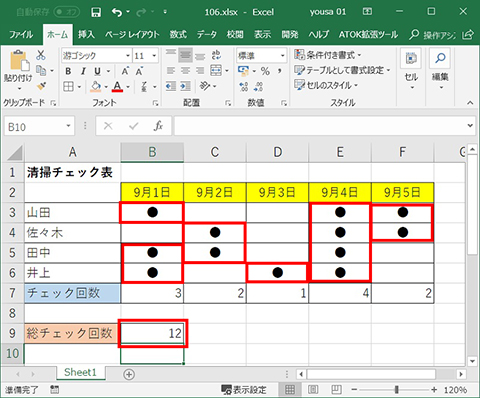Open the font name dropdown
The height and width of the screenshot is (398, 480).
[x=128, y=56]
